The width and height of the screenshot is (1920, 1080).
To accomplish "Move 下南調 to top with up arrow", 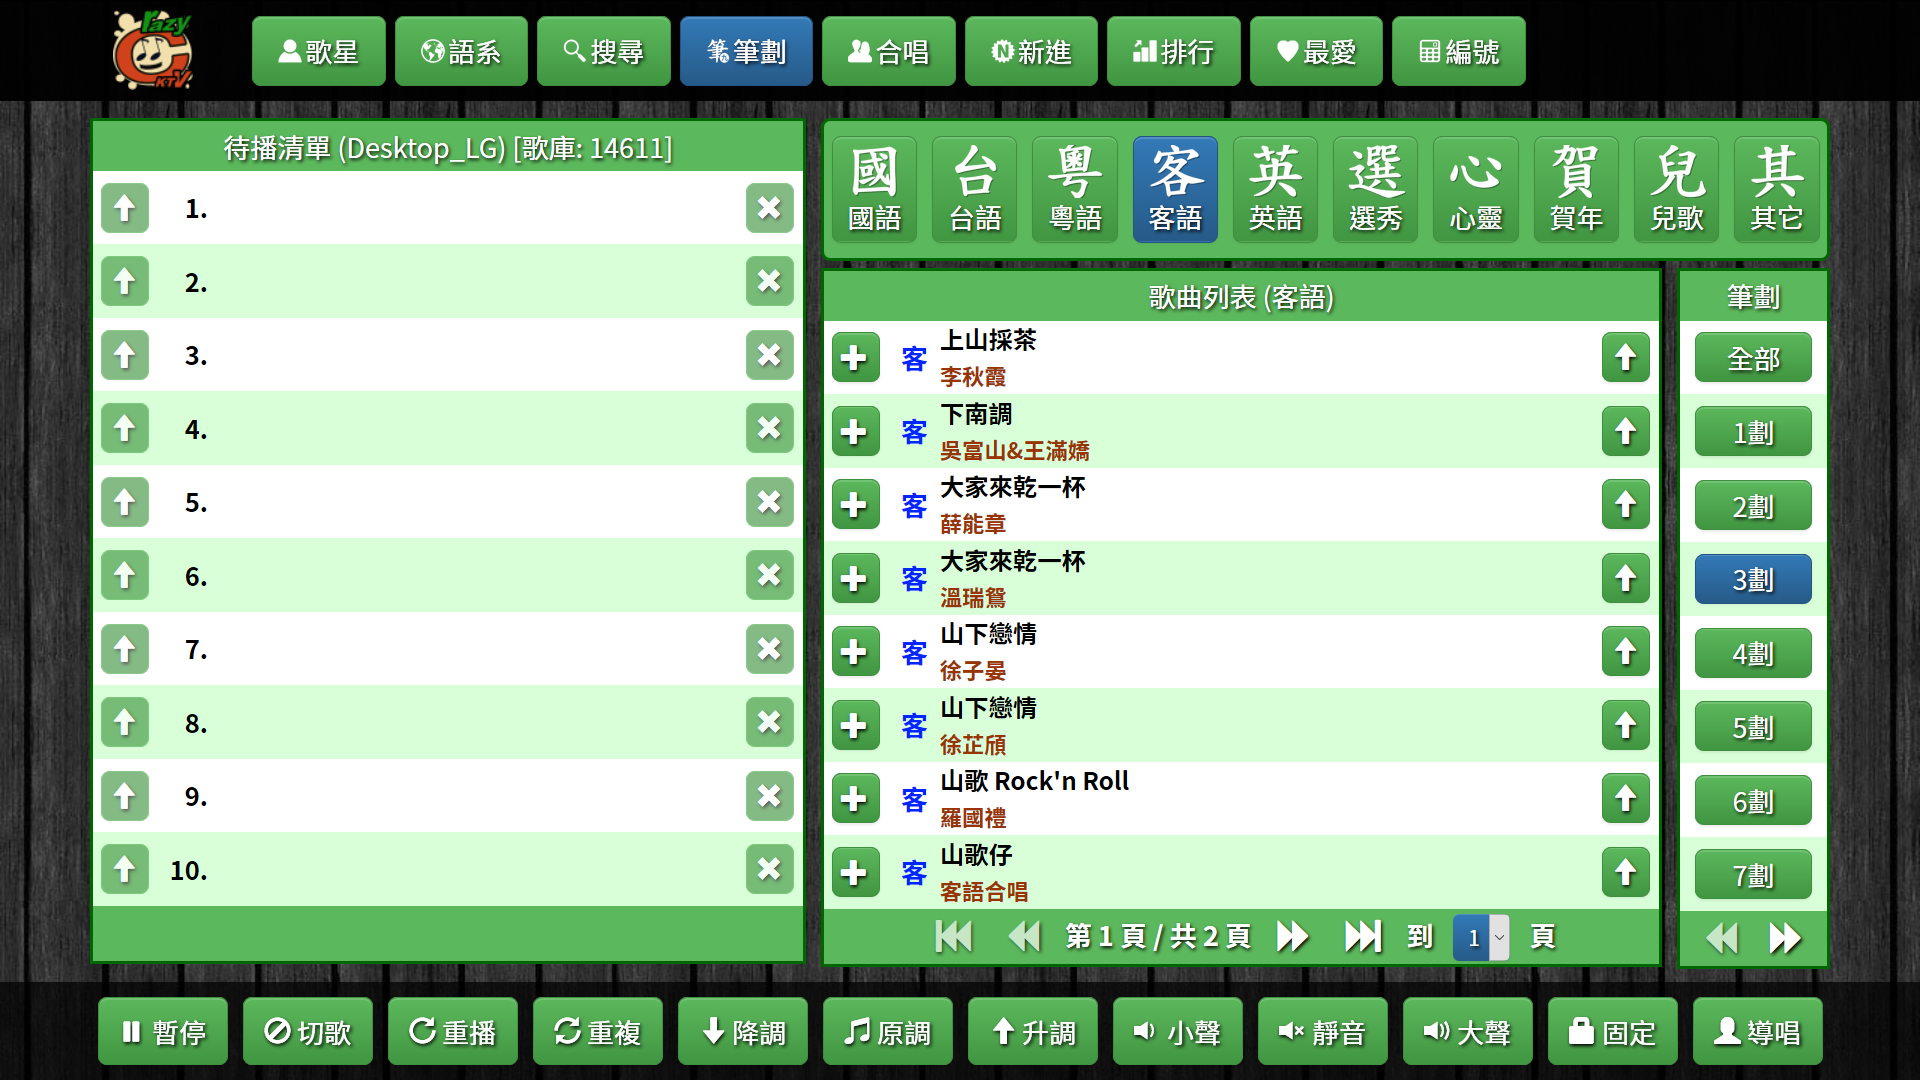I will pos(1625,432).
